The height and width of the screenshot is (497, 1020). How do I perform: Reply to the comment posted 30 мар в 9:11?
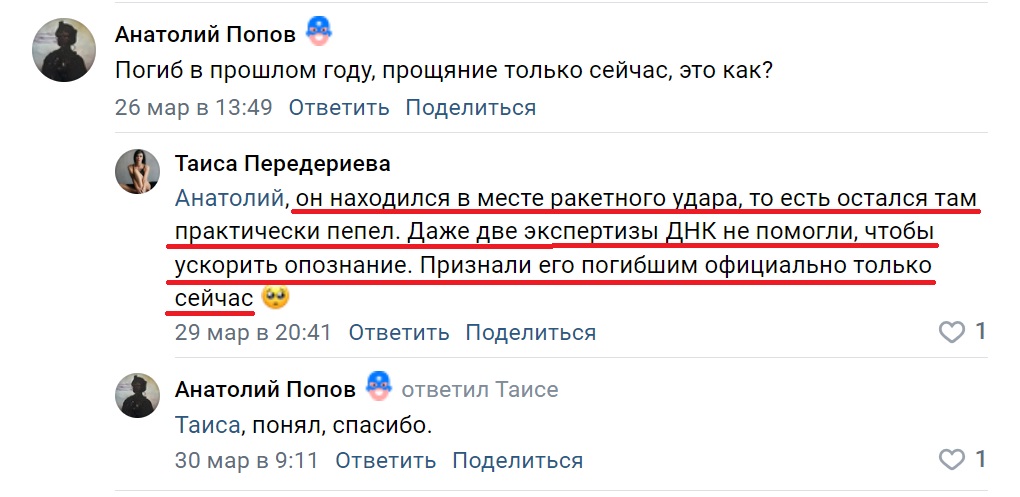[x=385, y=460]
